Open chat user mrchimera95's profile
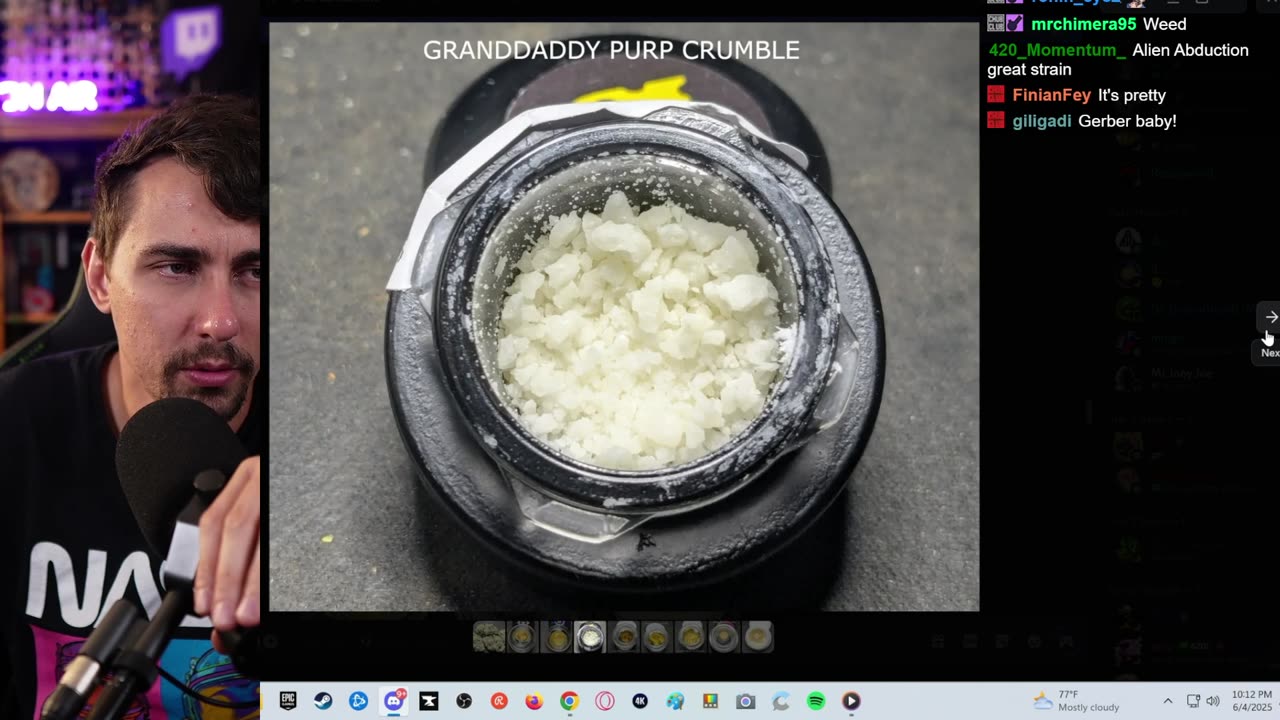The width and height of the screenshot is (1280, 720). pos(1083,24)
